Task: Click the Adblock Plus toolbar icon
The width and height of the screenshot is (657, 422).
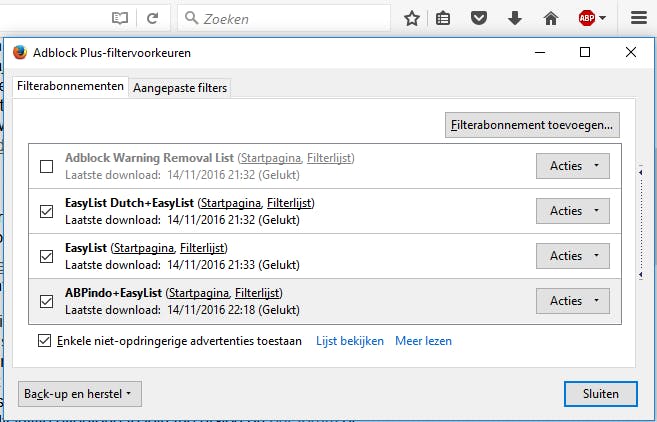Action: 590,18
